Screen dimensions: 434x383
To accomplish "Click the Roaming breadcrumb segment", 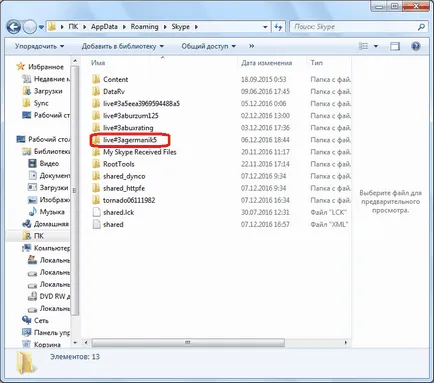I will [144, 27].
